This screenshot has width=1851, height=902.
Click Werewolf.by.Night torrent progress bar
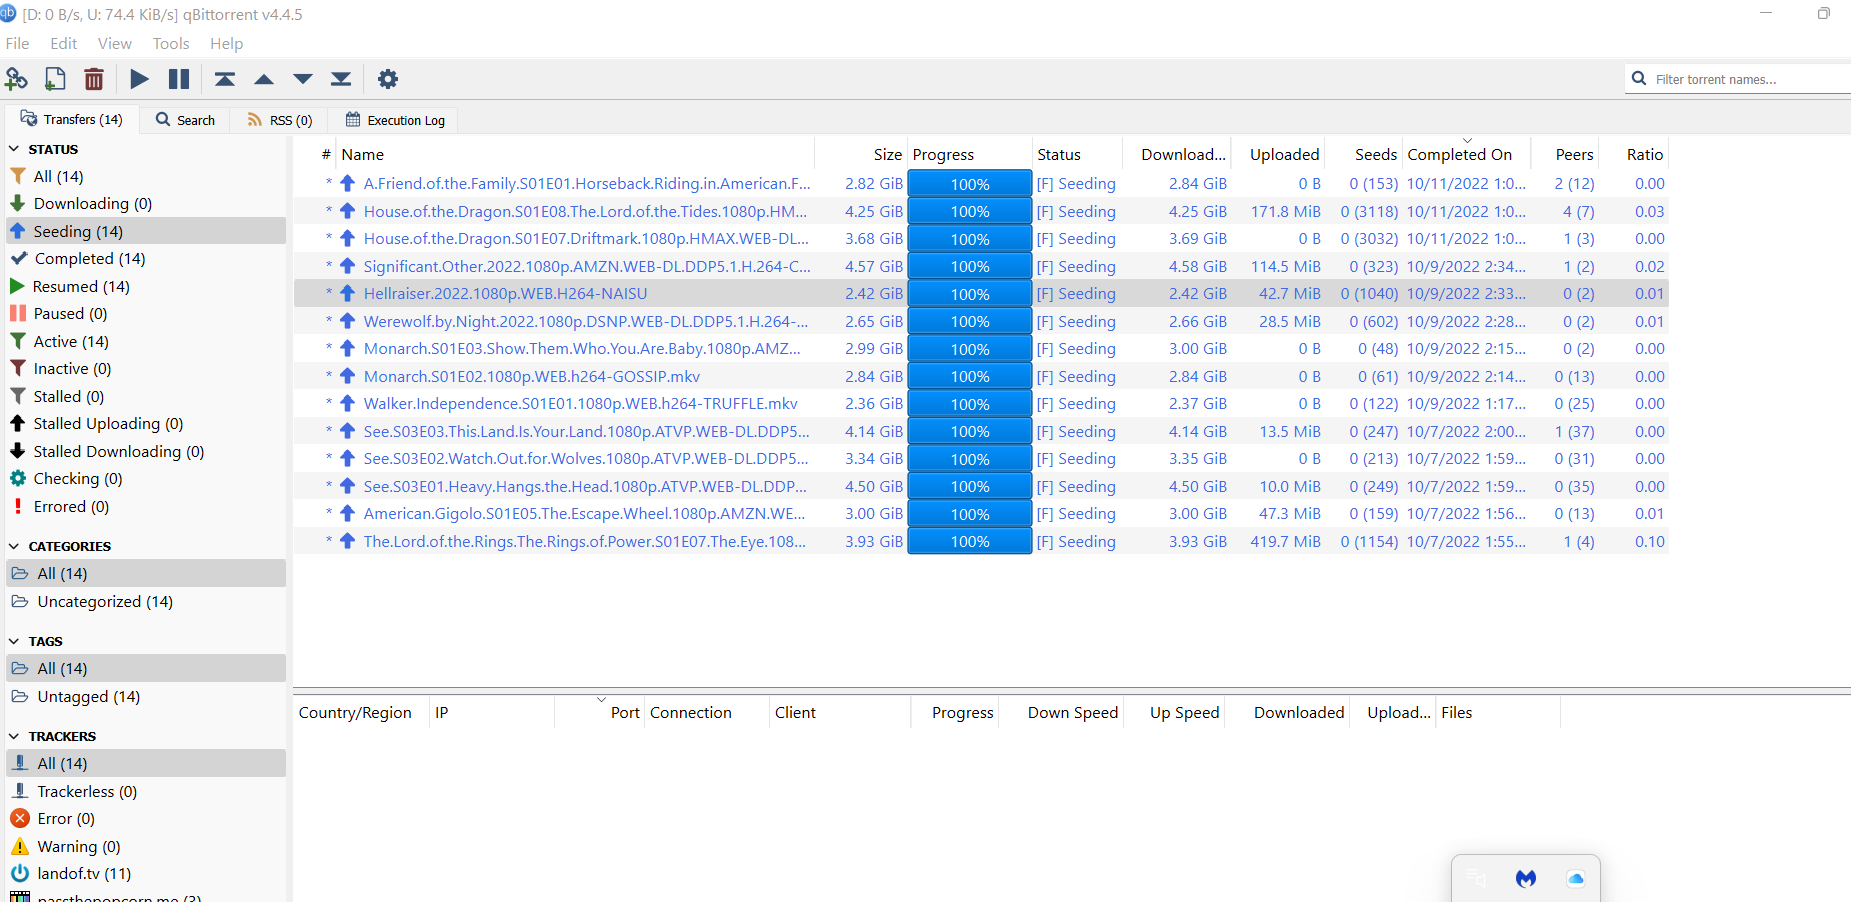[970, 321]
